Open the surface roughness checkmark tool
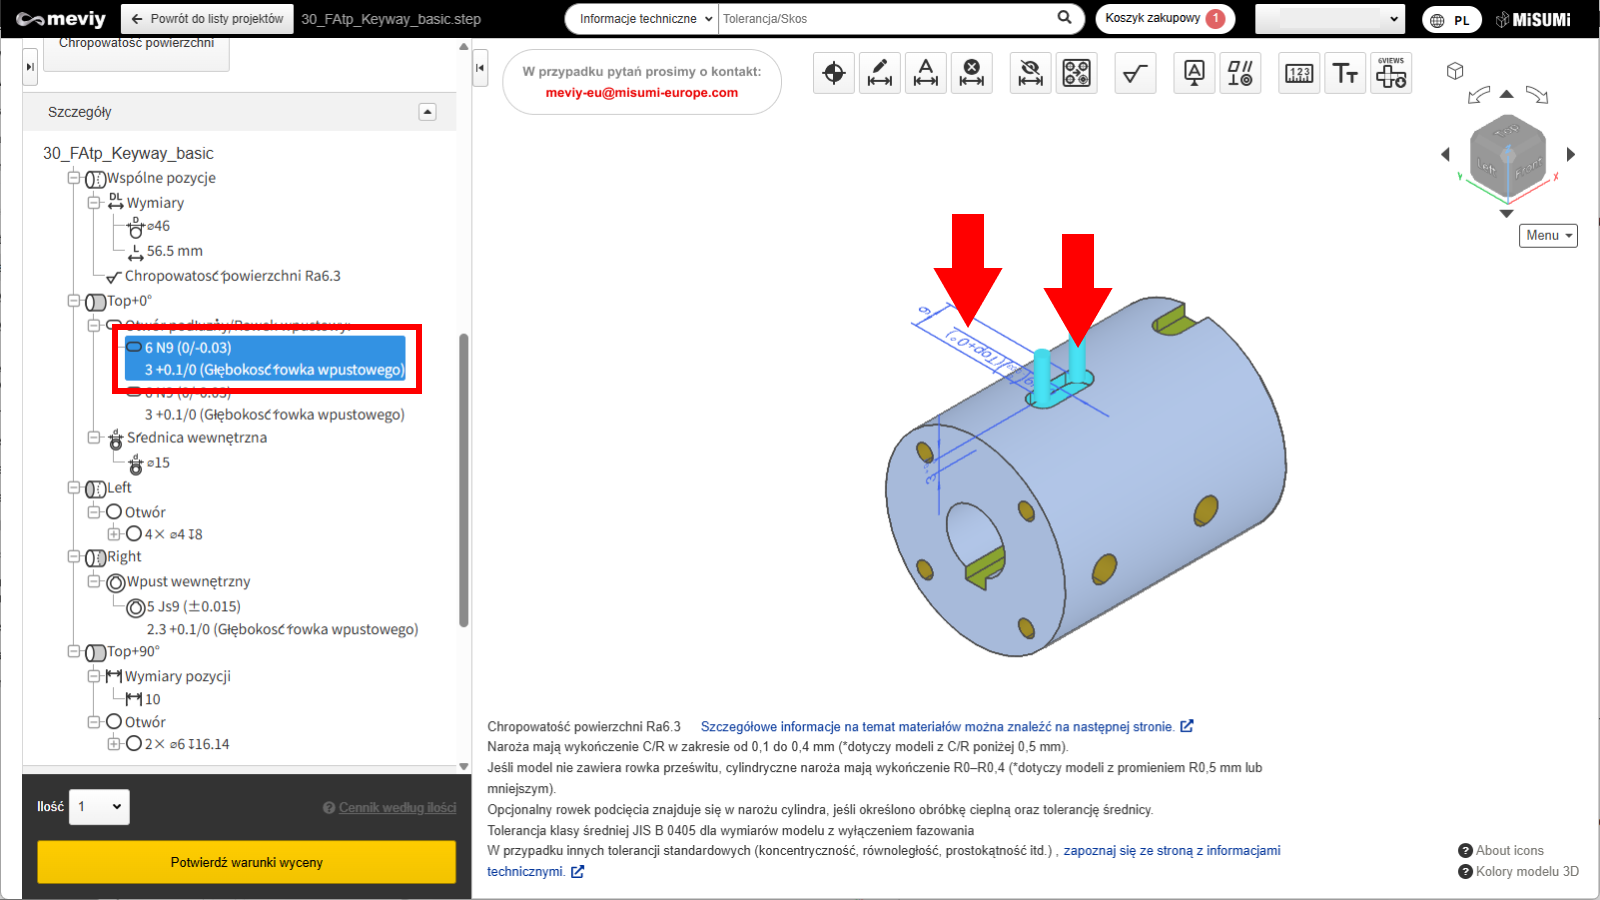The image size is (1600, 900). (1135, 73)
